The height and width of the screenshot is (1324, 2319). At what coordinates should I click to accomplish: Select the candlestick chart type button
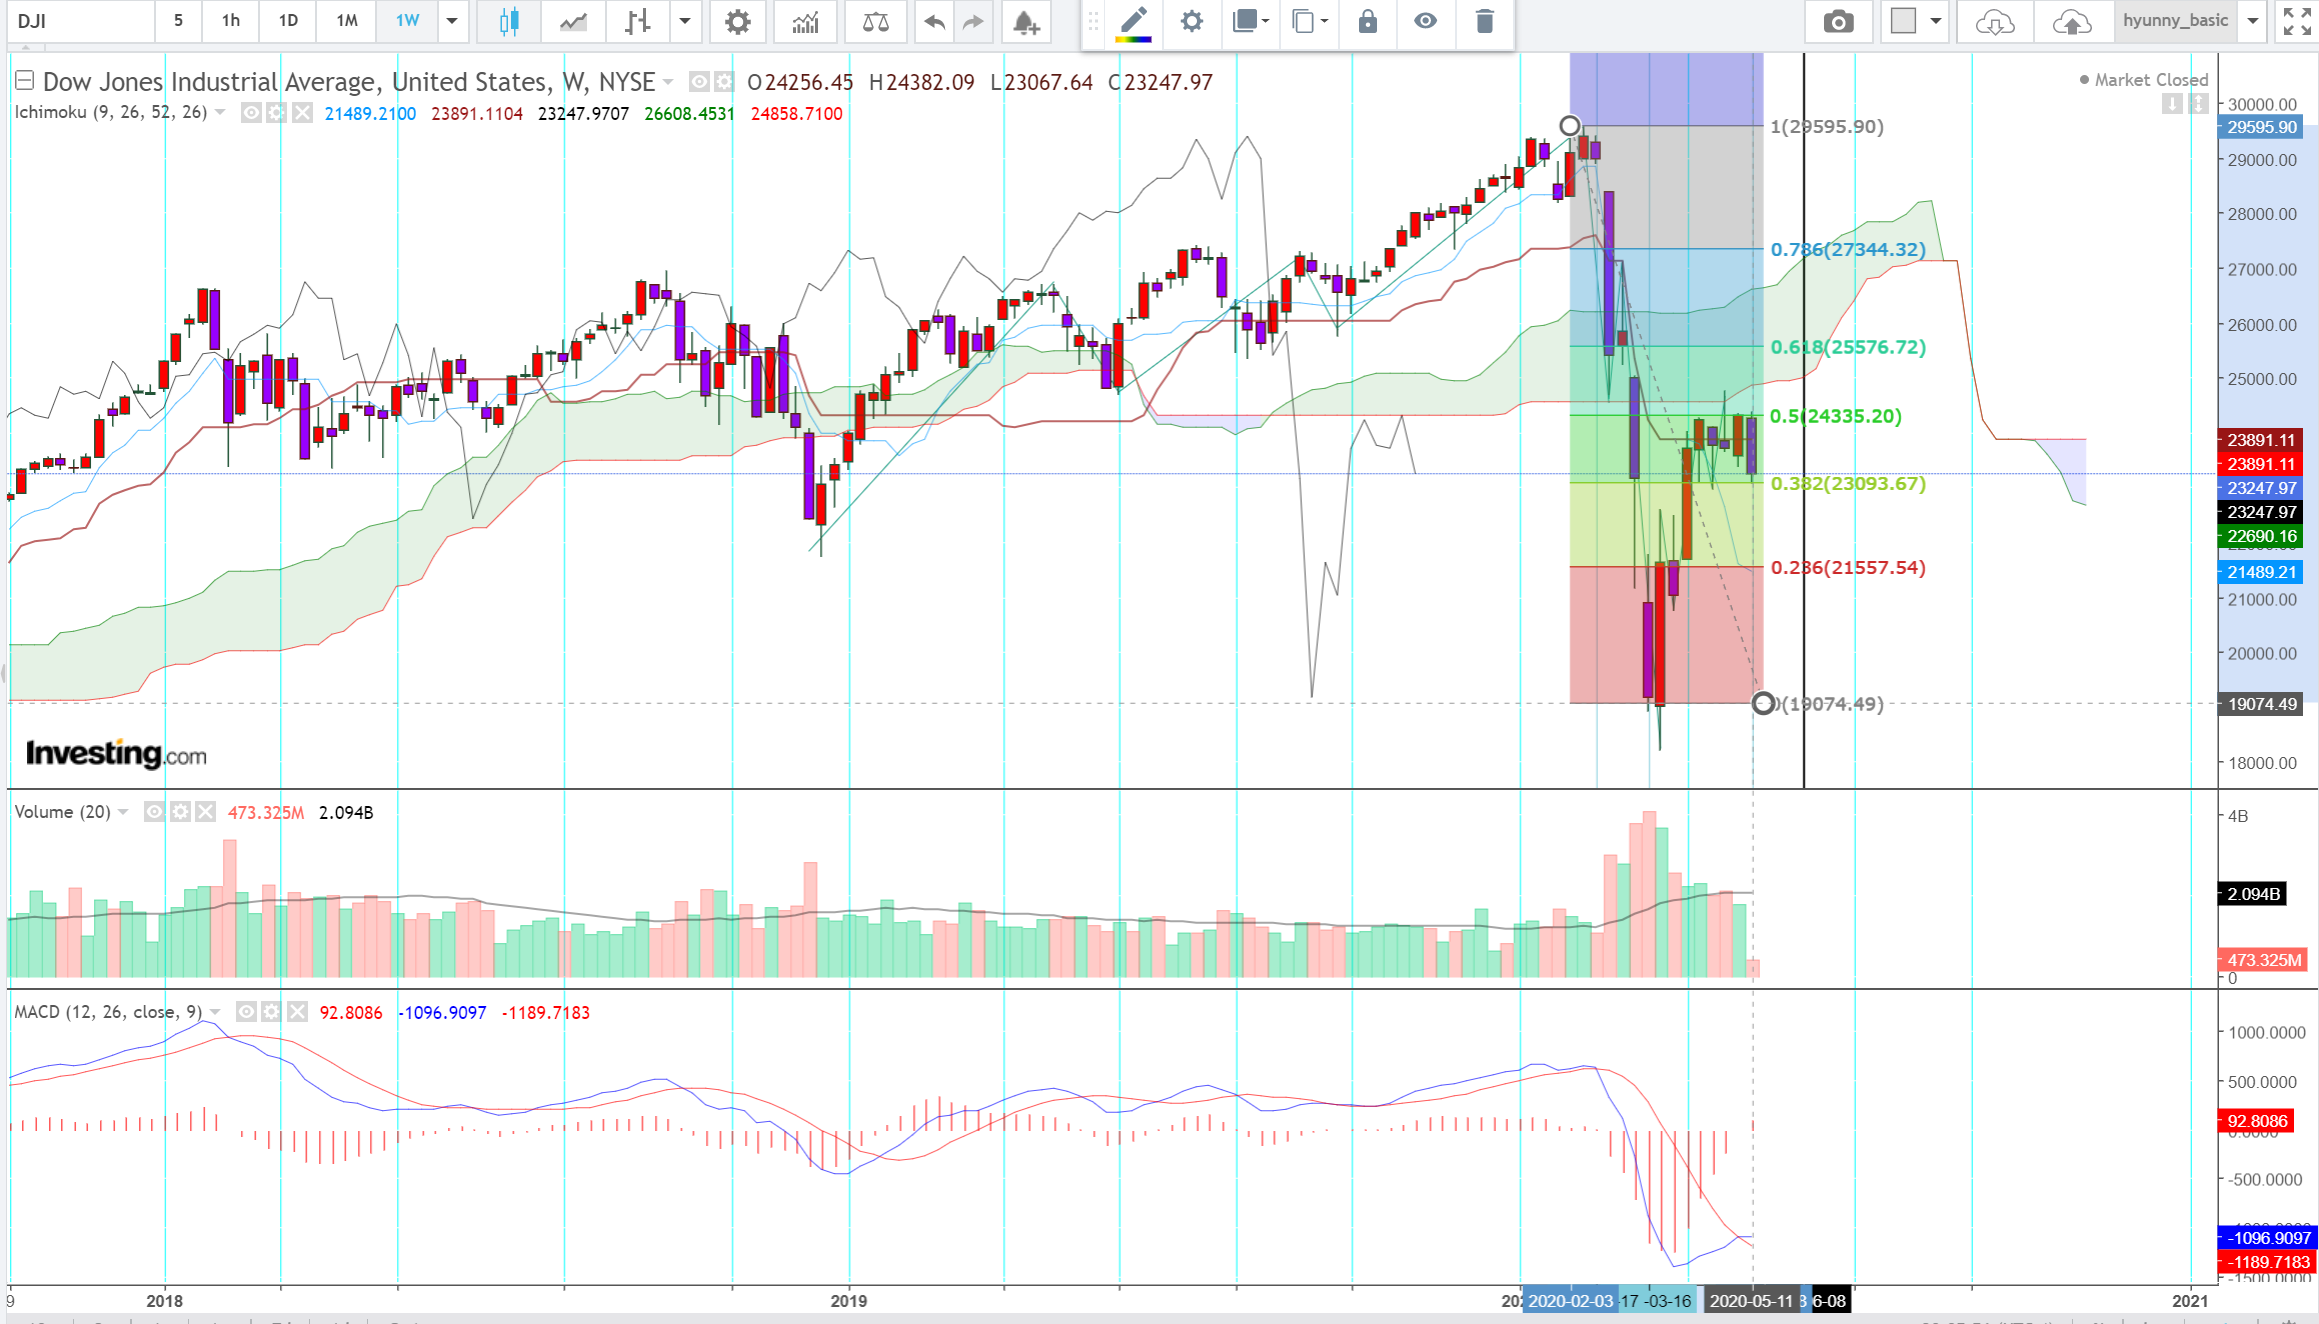tap(508, 21)
